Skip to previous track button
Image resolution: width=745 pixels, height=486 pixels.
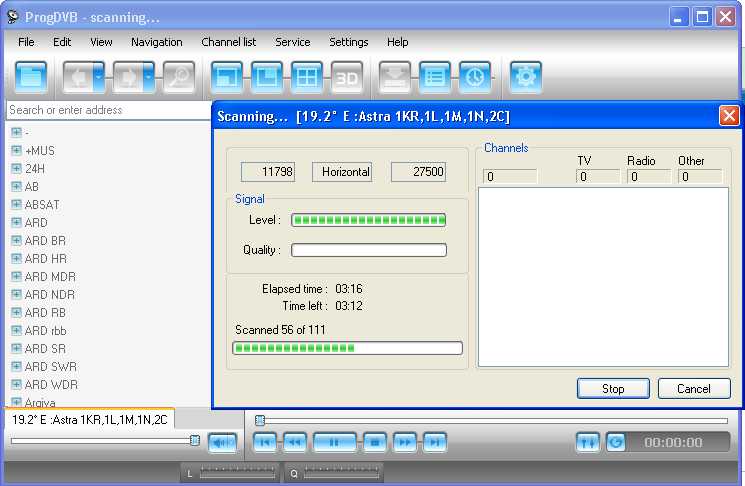(x=265, y=443)
